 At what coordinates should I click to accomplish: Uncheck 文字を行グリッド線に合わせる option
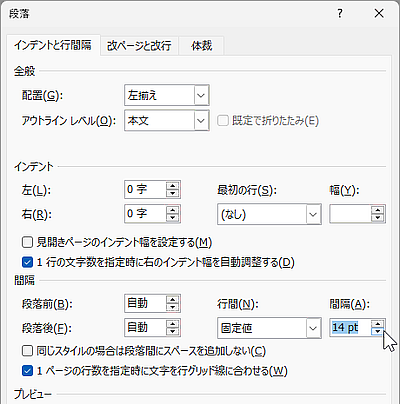pos(27,371)
